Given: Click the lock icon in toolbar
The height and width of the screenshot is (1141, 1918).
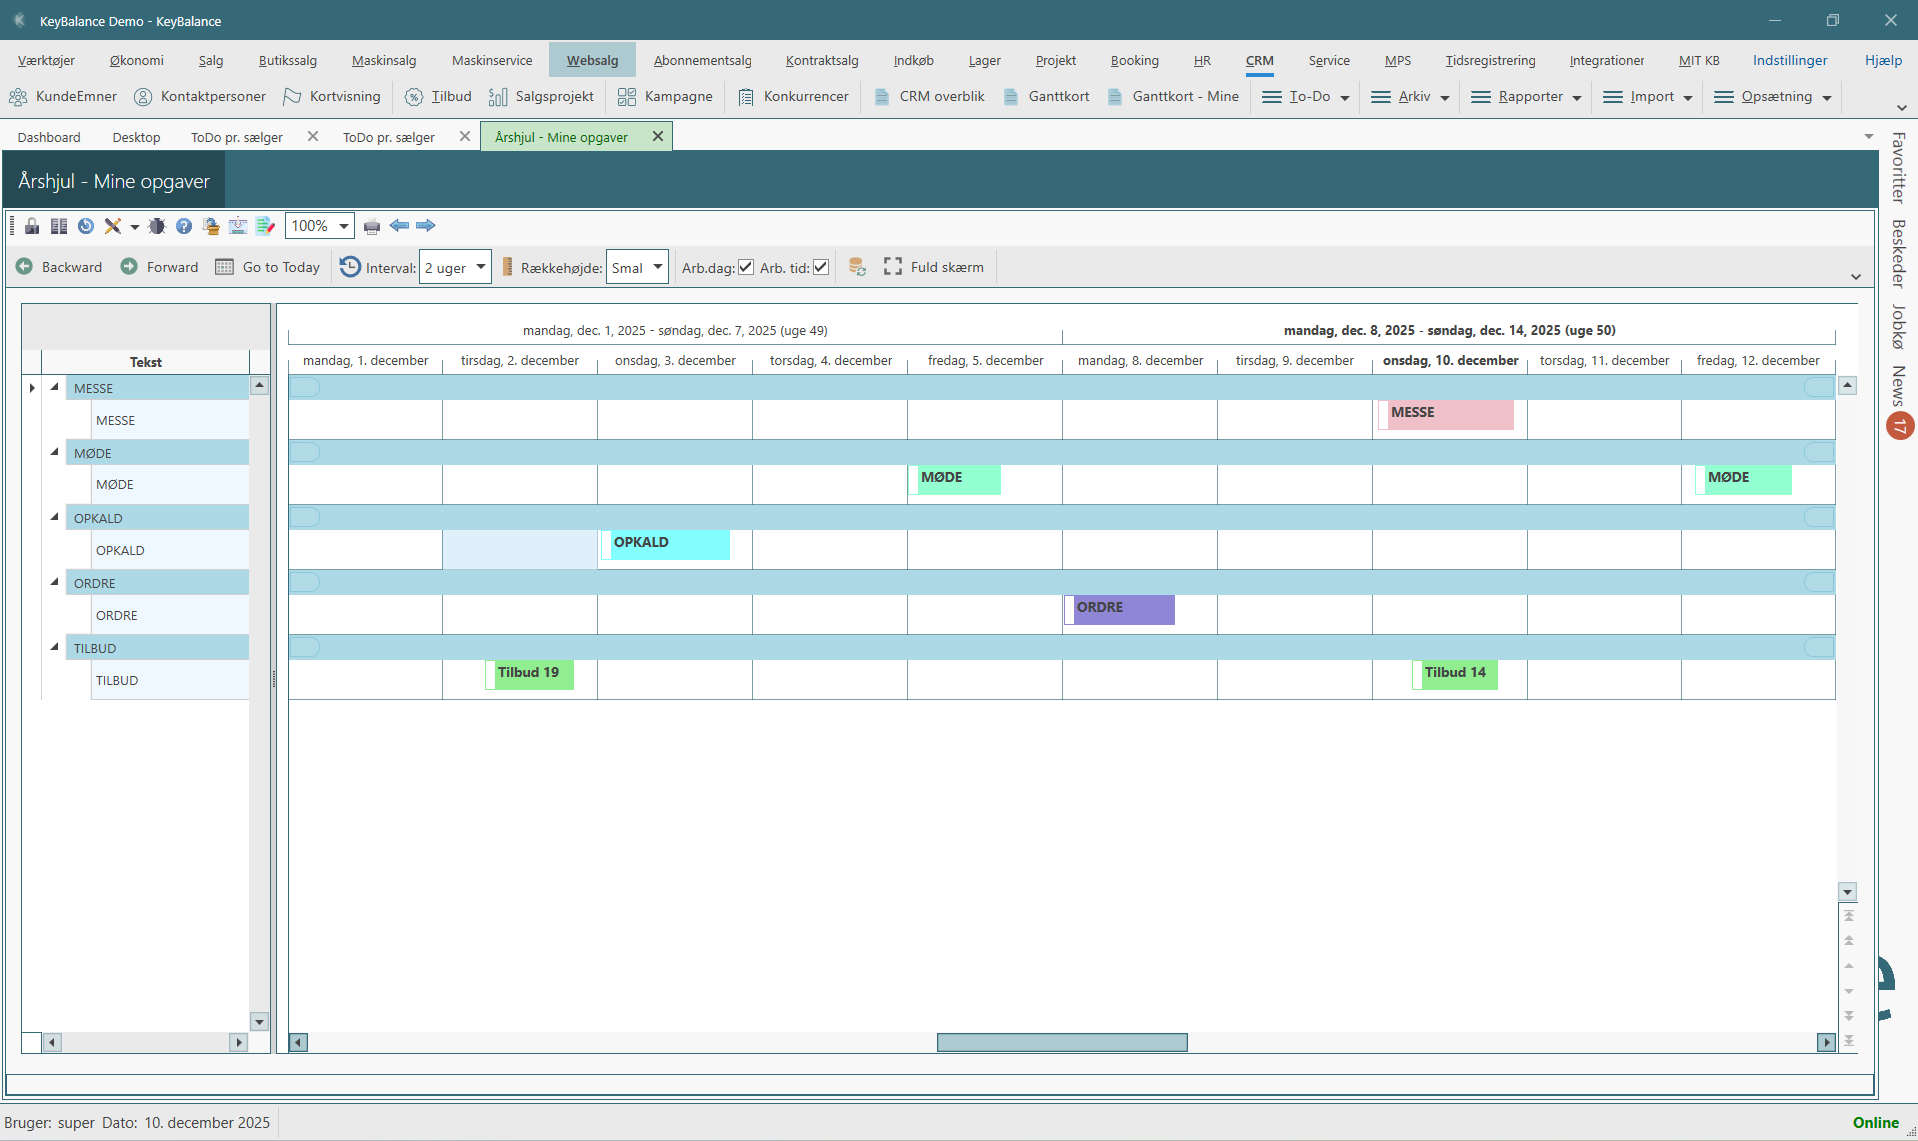Looking at the screenshot, I should (x=32, y=226).
